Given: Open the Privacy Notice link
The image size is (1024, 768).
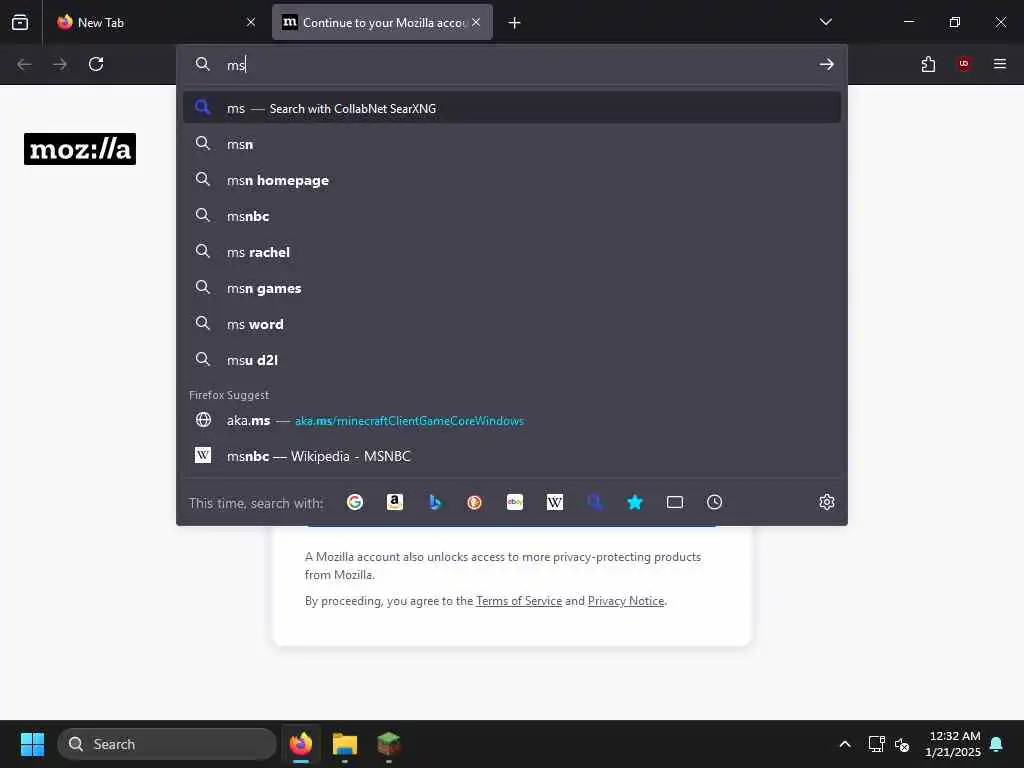Looking at the screenshot, I should [626, 601].
